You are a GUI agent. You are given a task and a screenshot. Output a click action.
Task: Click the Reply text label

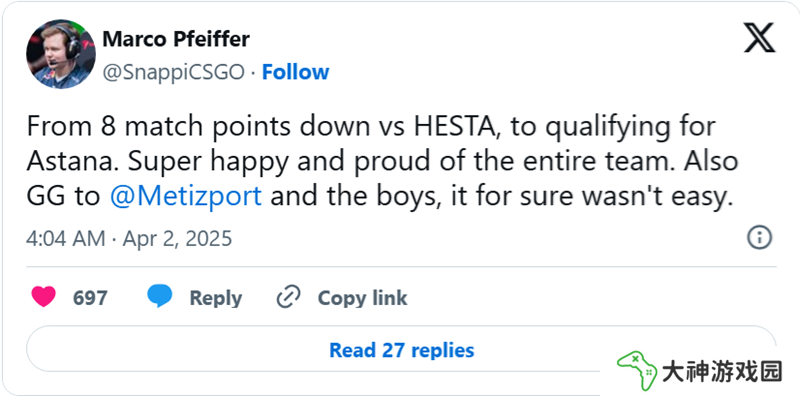(x=216, y=298)
